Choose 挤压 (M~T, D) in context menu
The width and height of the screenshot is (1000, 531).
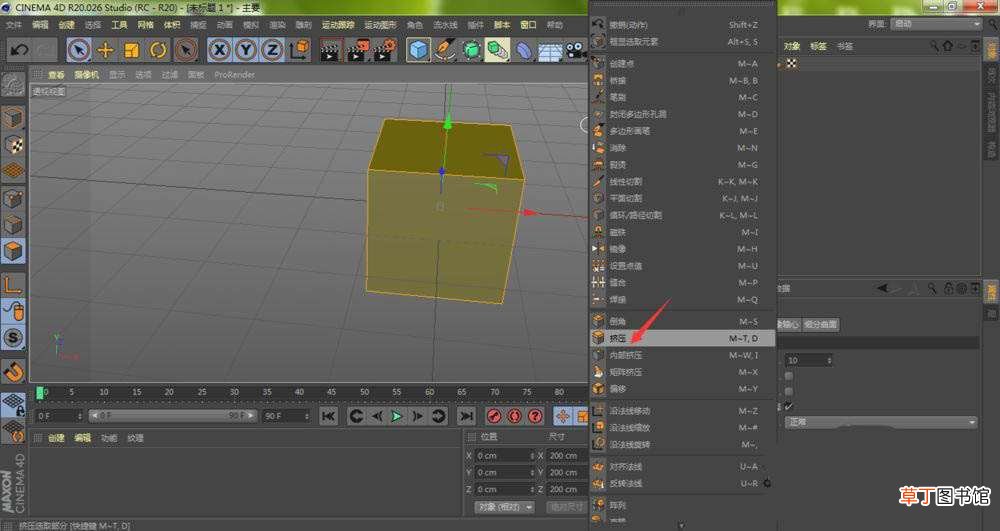point(682,338)
